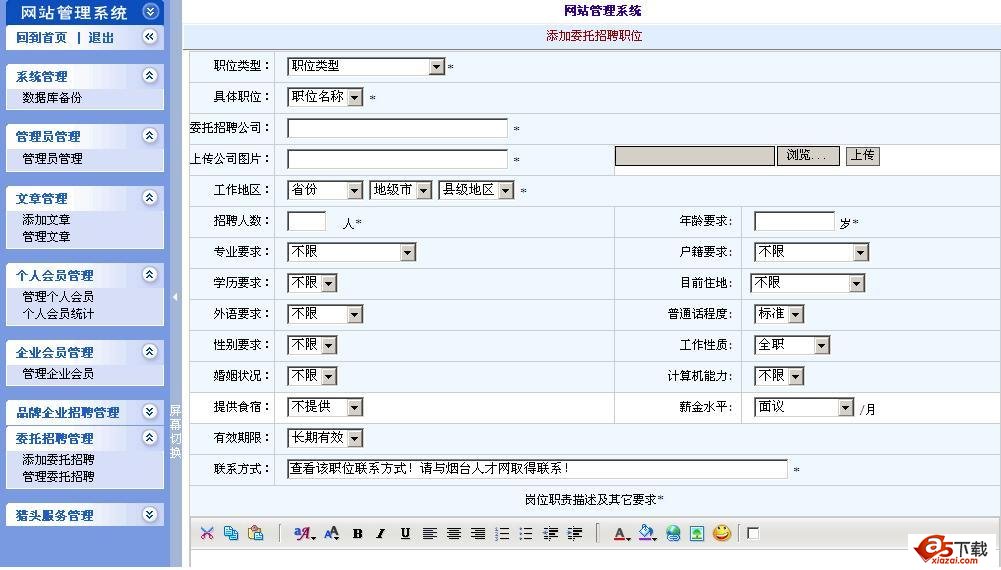Open the 有效期限 dropdown
The image size is (1001, 570).
point(326,438)
